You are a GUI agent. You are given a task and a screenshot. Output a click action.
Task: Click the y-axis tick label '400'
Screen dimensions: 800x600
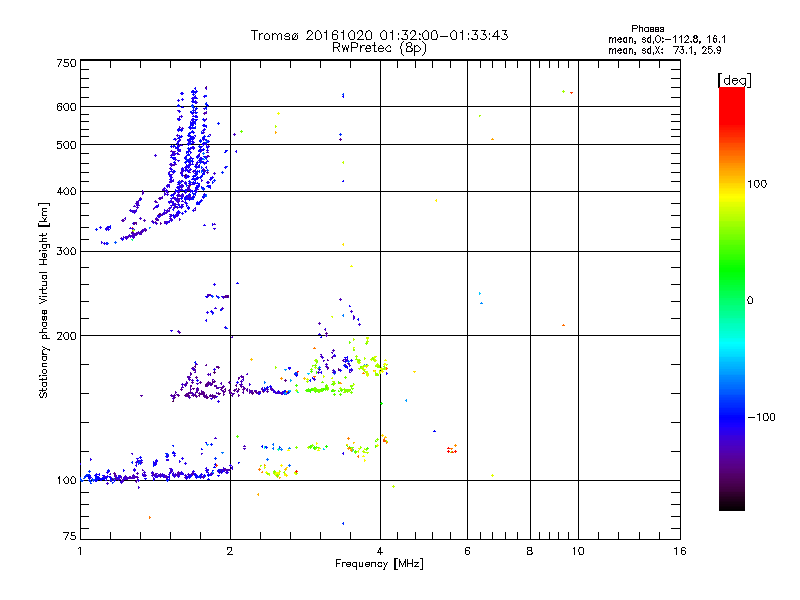click(66, 192)
